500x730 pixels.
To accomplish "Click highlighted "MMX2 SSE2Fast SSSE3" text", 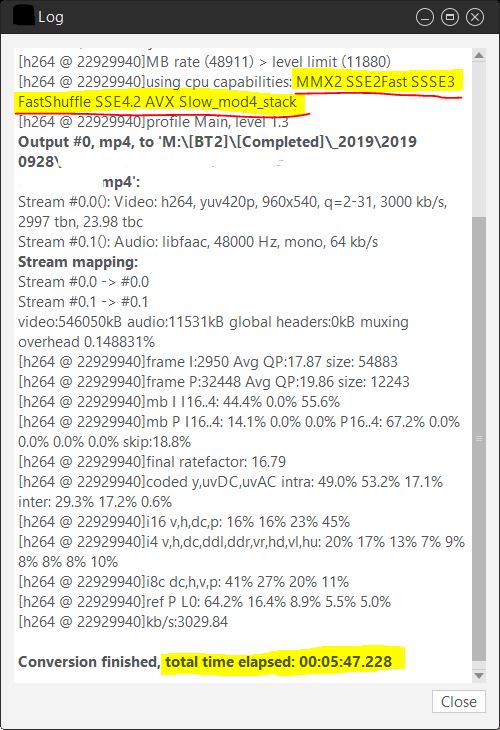I will [x=375, y=82].
